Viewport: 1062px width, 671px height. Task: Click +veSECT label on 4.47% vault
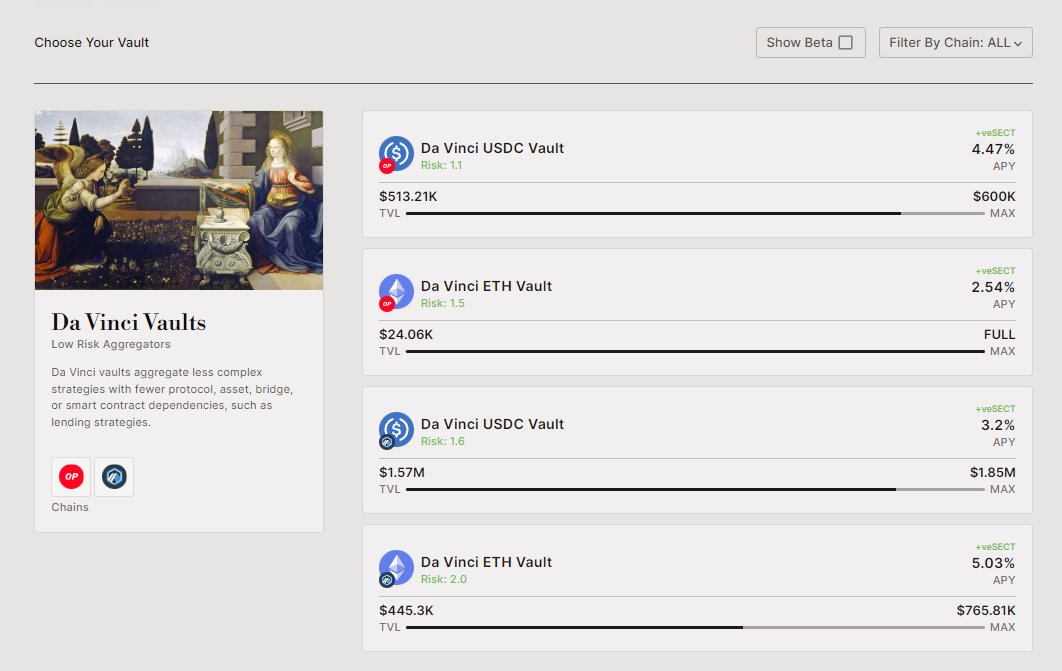[x=995, y=133]
